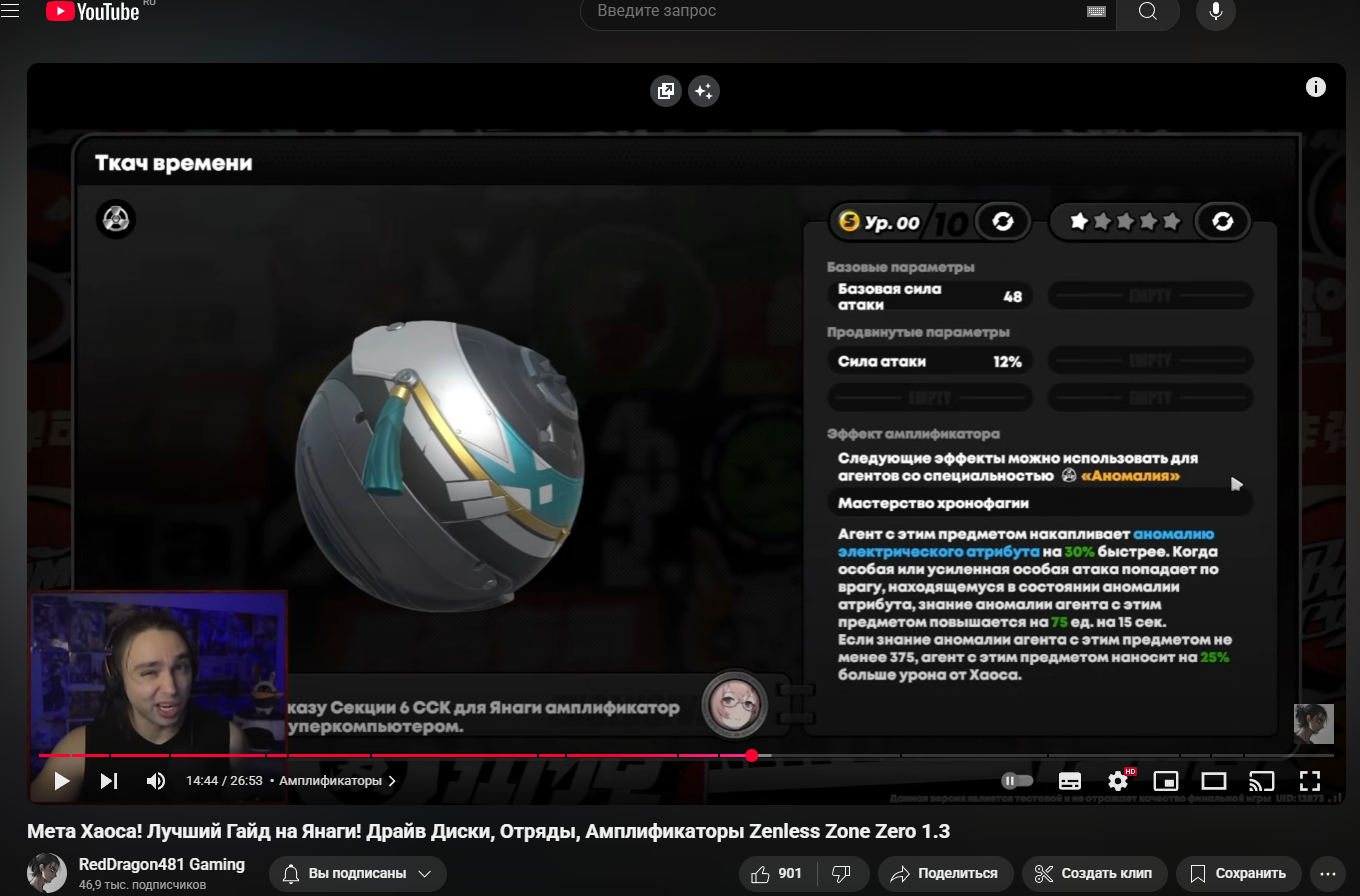This screenshot has width=1360, height=896.
Task: Start voice search with the microphone
Action: coord(1216,11)
